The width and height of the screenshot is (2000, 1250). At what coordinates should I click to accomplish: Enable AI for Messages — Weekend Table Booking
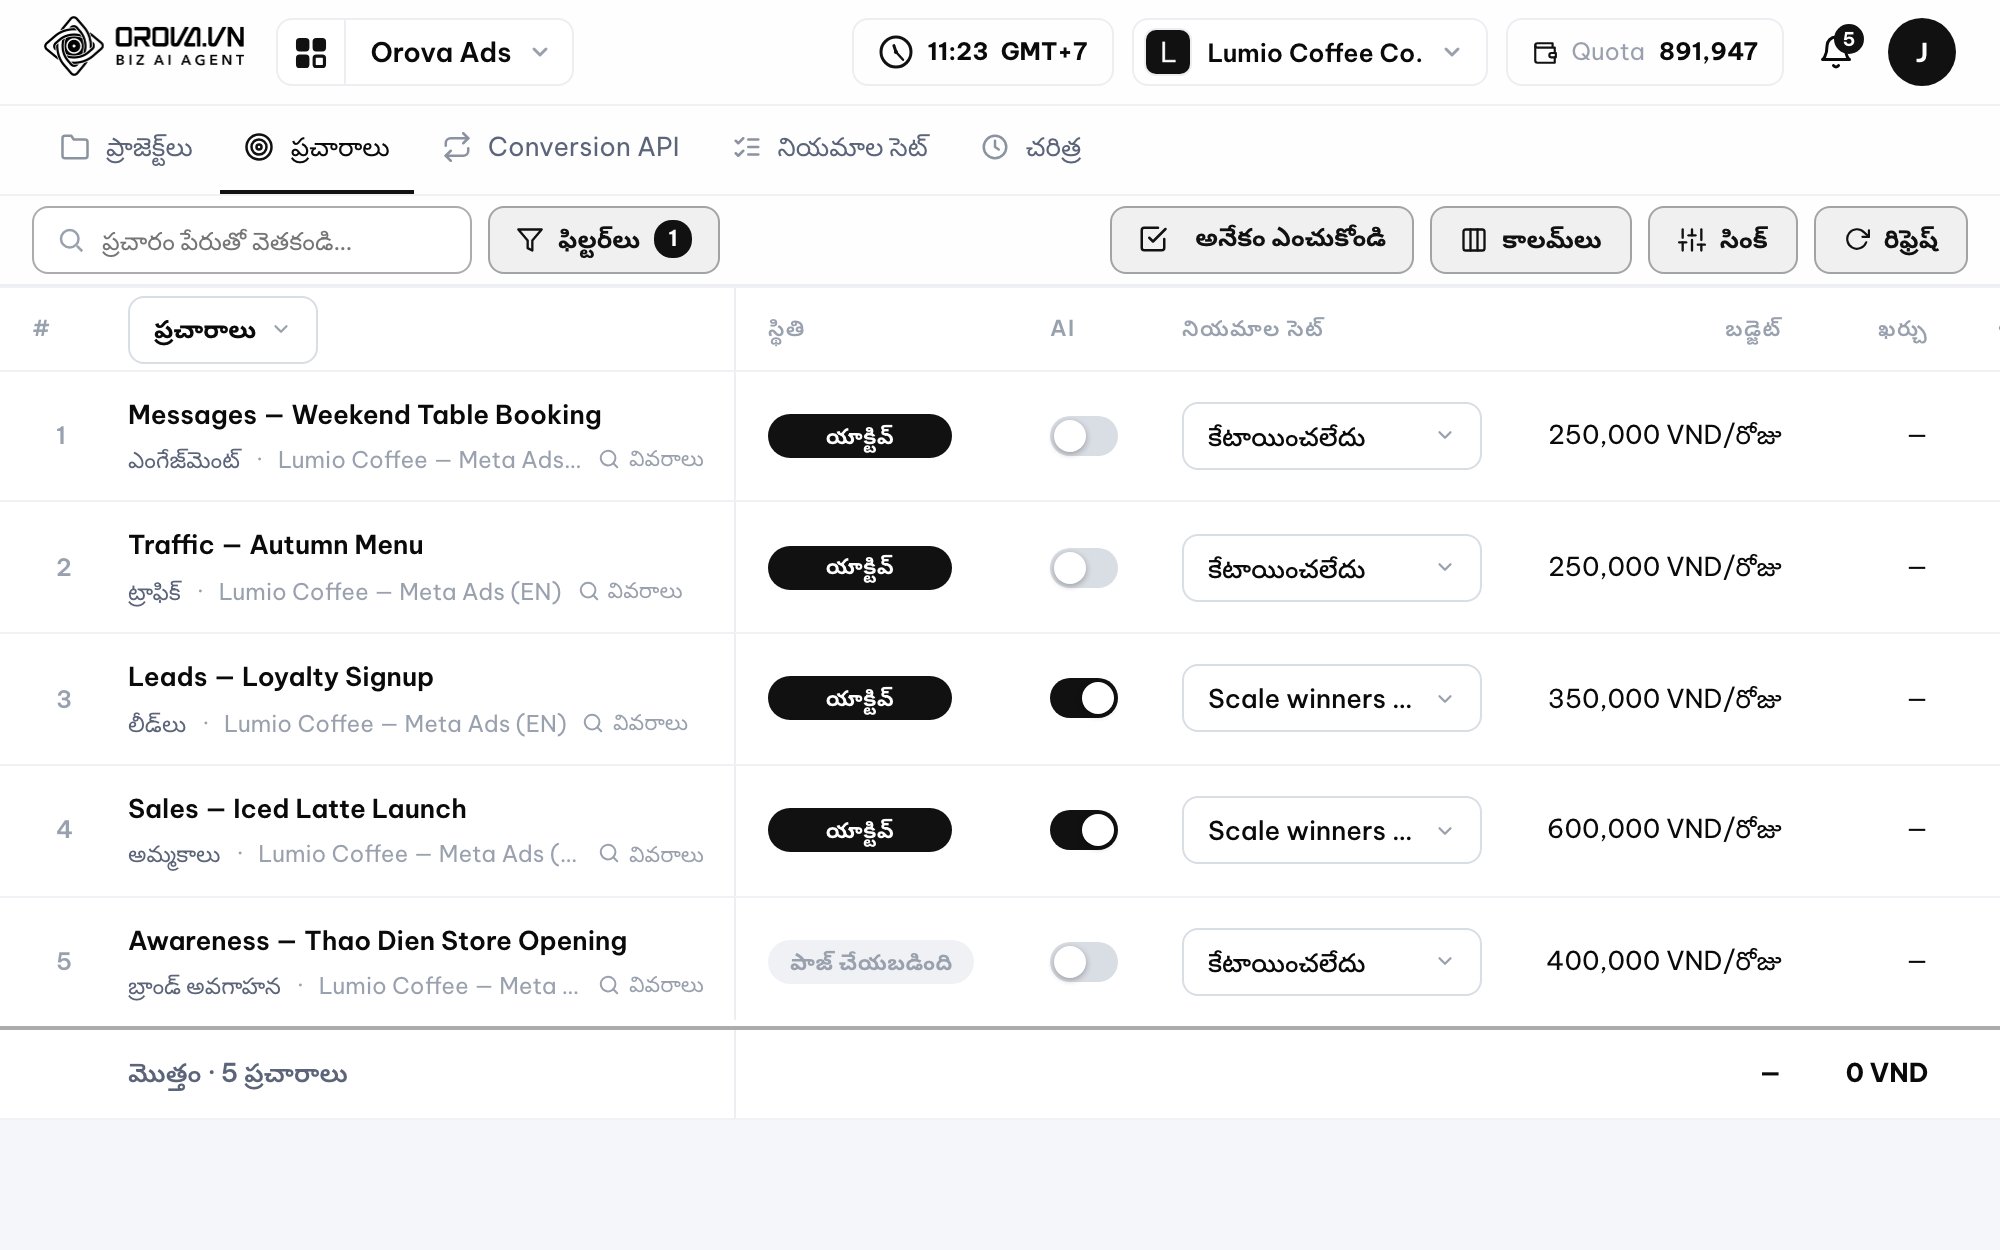pyautogui.click(x=1083, y=436)
